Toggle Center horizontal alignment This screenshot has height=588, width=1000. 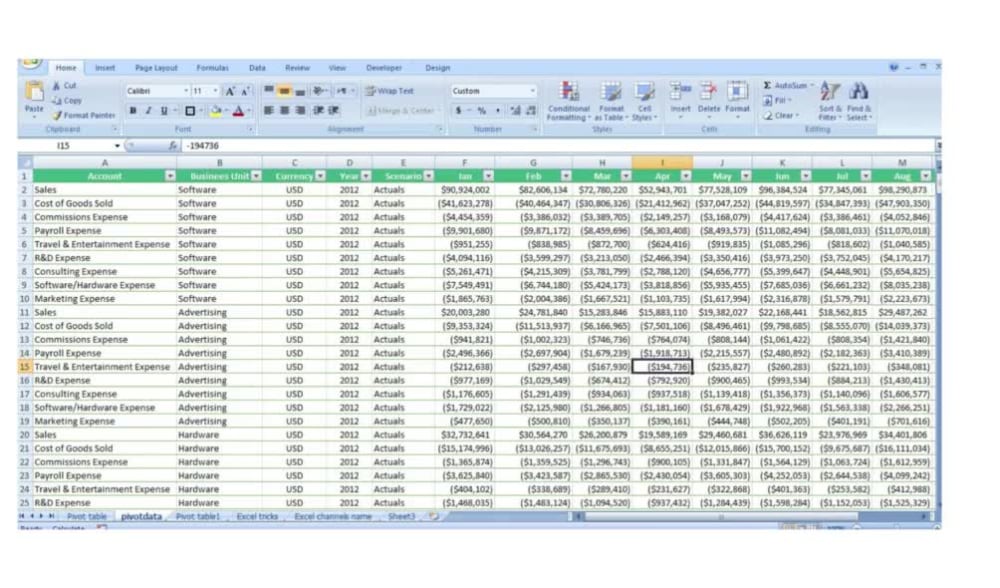click(284, 111)
